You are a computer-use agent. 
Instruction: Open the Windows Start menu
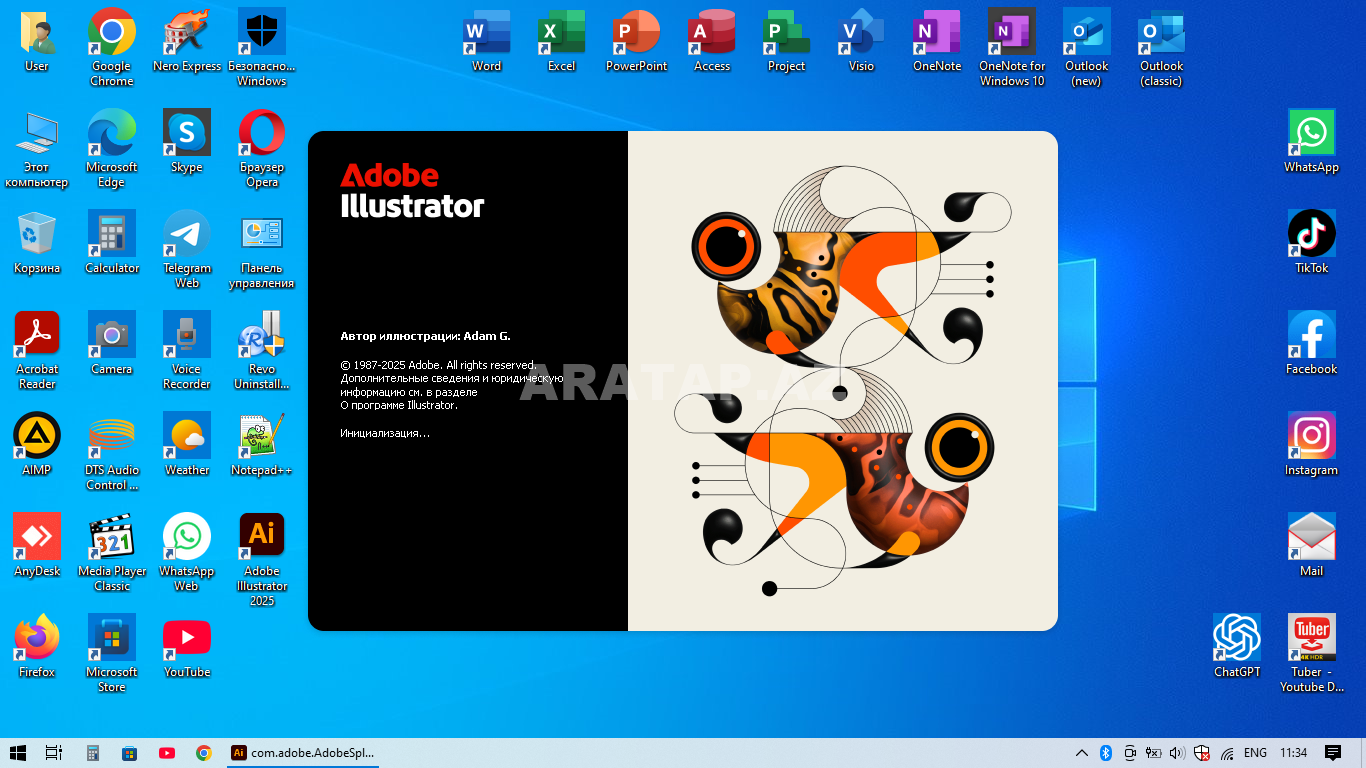(x=18, y=753)
